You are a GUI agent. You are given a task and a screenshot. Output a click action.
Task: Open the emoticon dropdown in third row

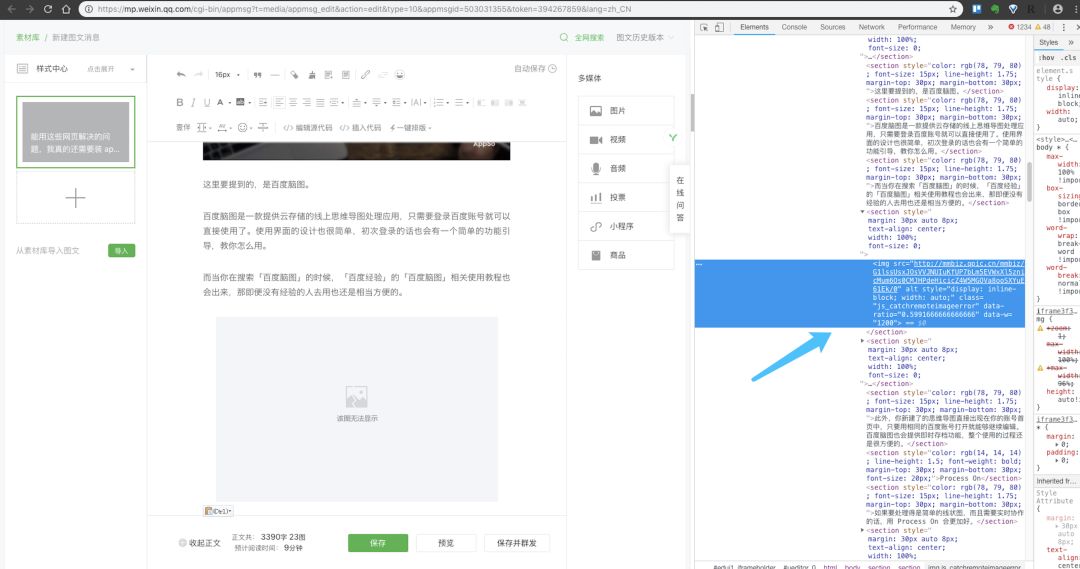249,127
